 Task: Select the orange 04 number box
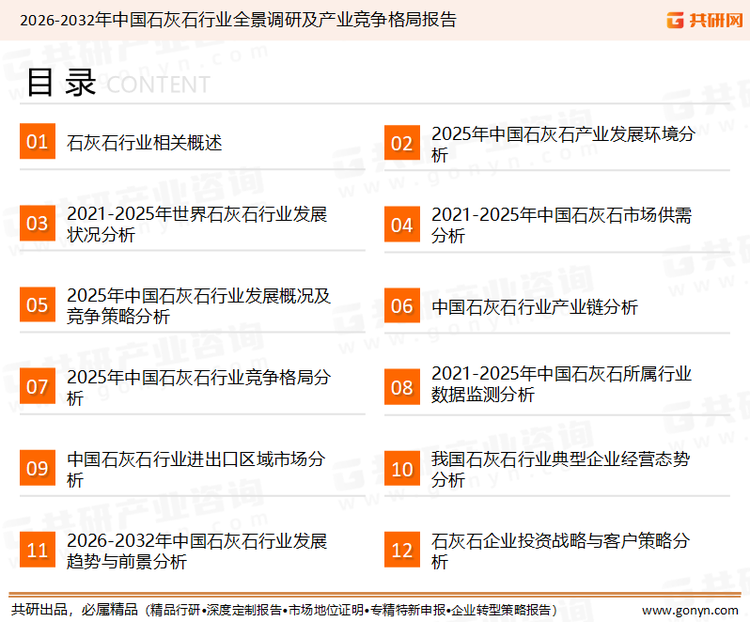(x=402, y=224)
